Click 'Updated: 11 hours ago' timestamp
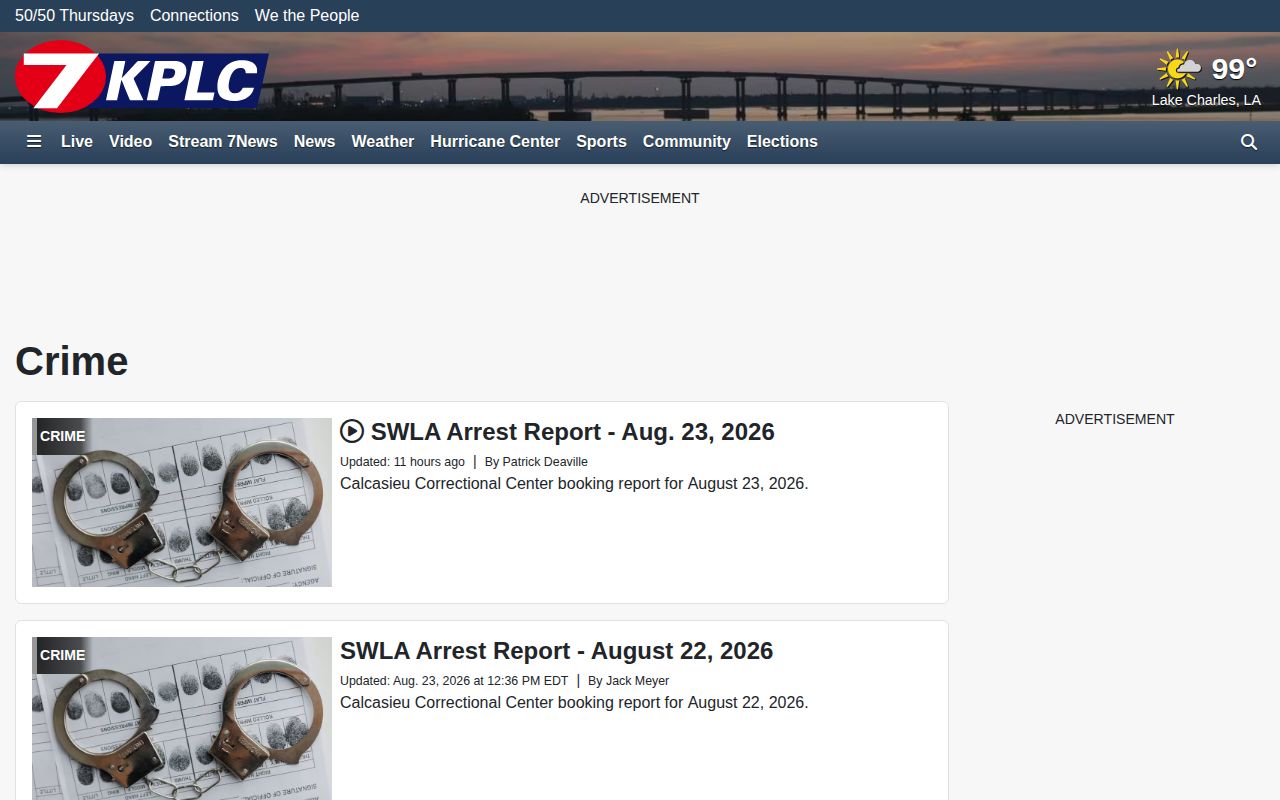The image size is (1280, 800). click(402, 462)
